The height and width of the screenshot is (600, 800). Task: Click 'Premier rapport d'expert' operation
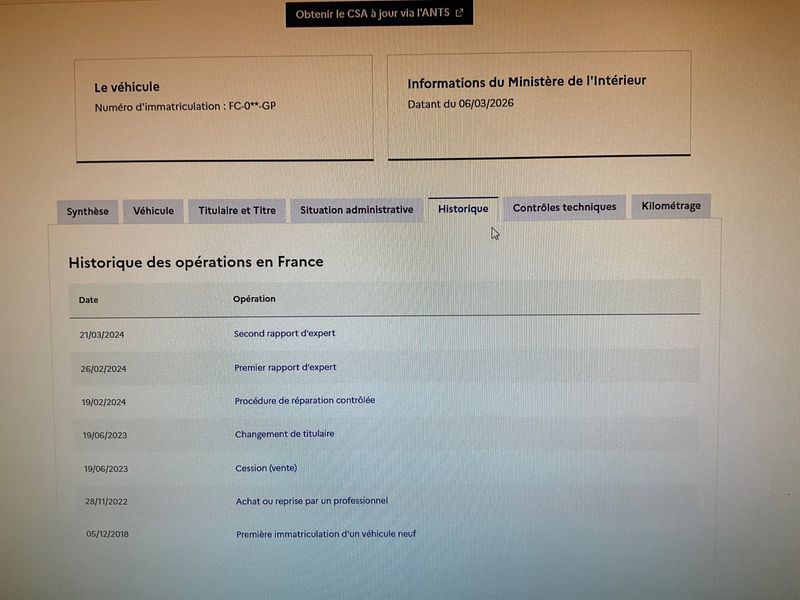pyautogui.click(x=285, y=367)
